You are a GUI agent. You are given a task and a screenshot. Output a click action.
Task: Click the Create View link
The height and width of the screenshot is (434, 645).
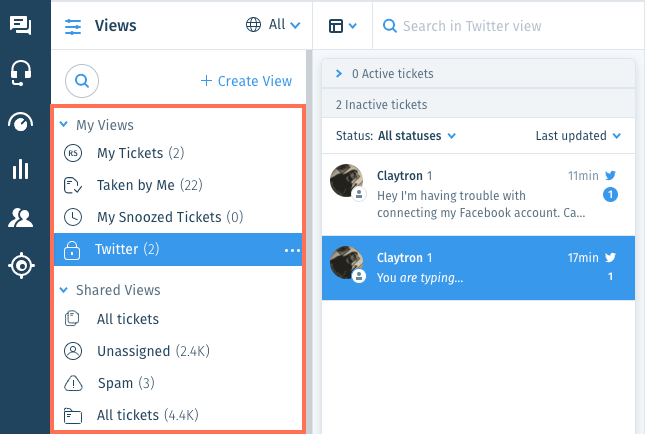coord(246,81)
